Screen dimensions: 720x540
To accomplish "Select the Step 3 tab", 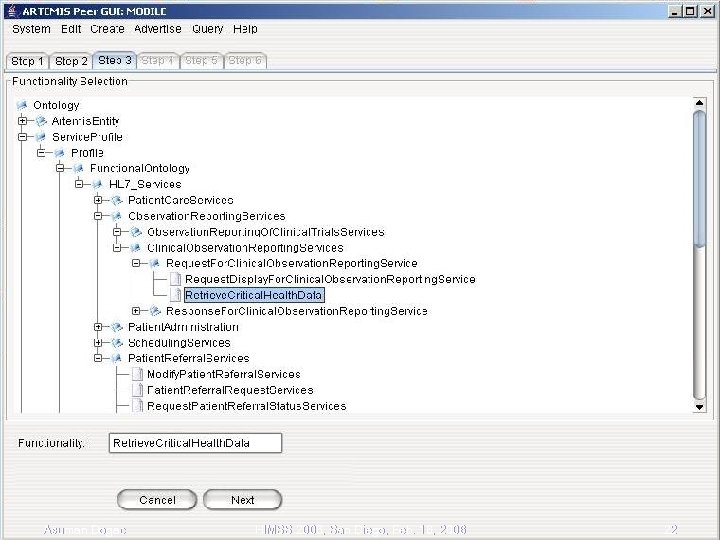I will 115,60.
